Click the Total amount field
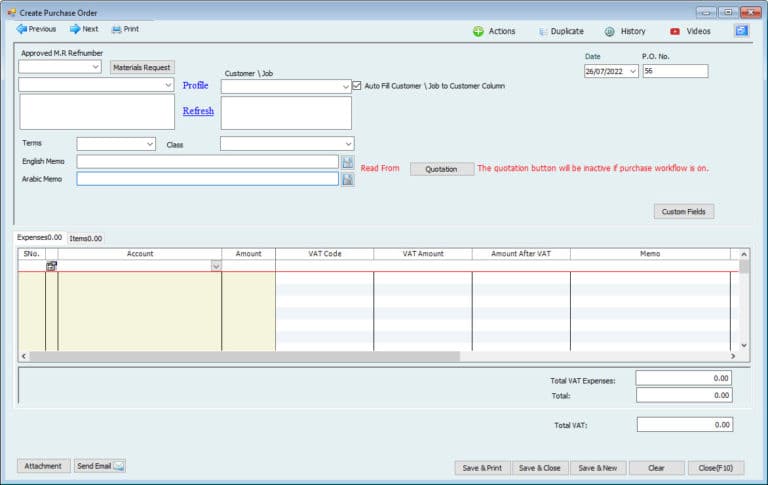Screen dimensions: 768x485 (x=684, y=395)
